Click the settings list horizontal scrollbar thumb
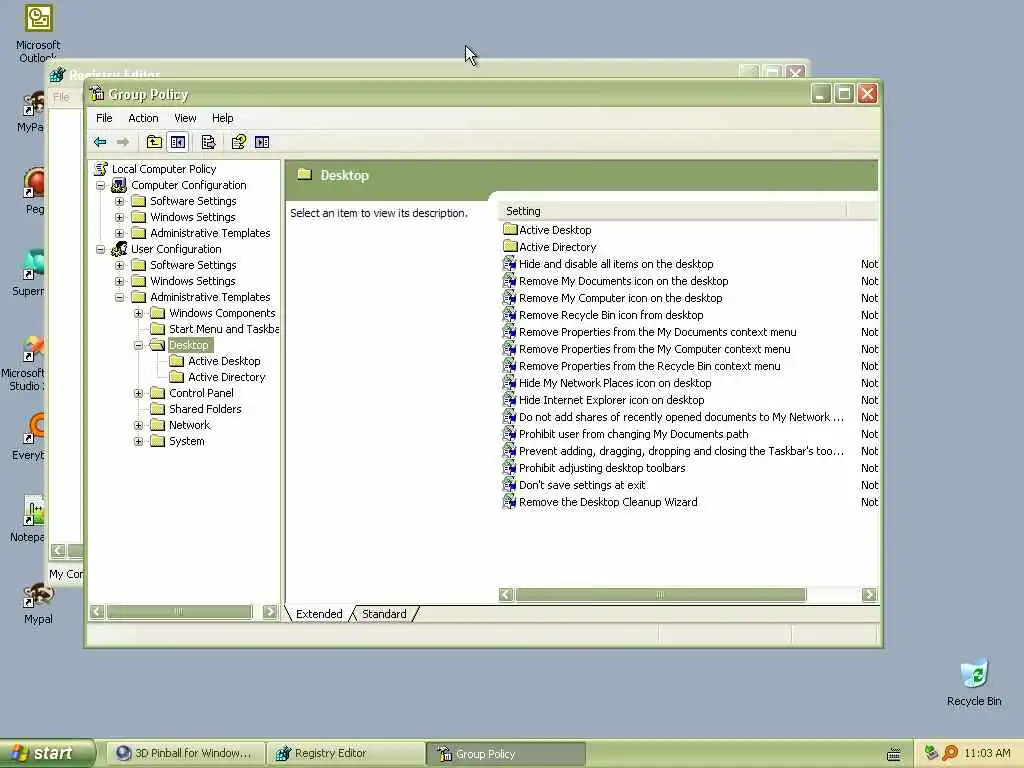The height and width of the screenshot is (768, 1024). [x=660, y=594]
